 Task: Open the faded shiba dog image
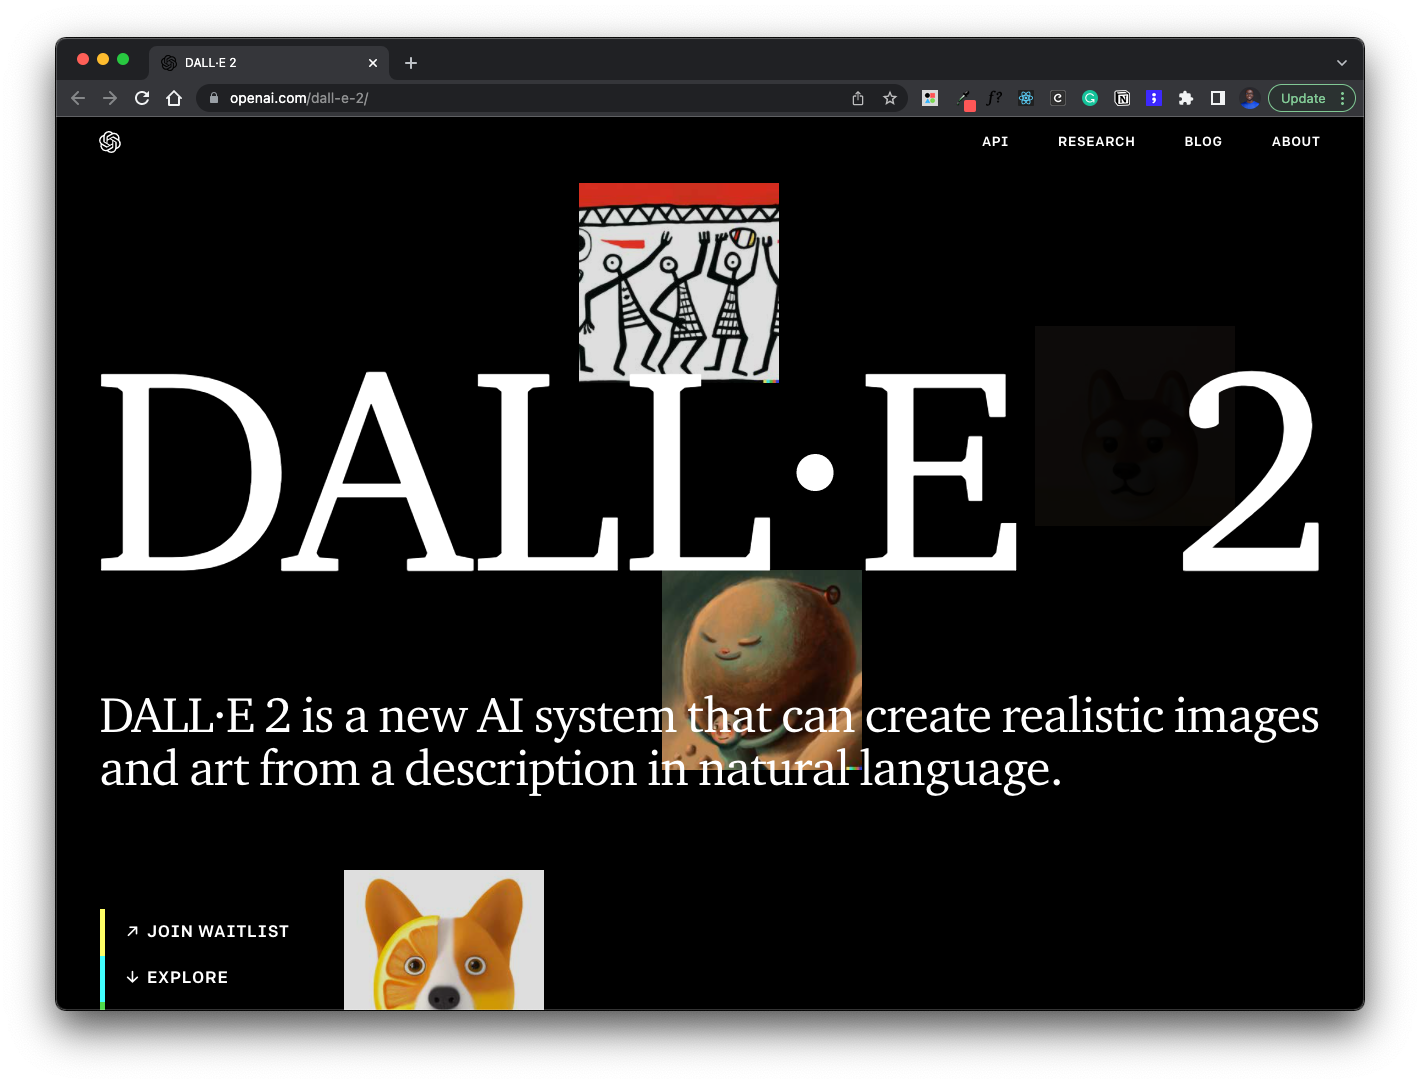[1135, 426]
